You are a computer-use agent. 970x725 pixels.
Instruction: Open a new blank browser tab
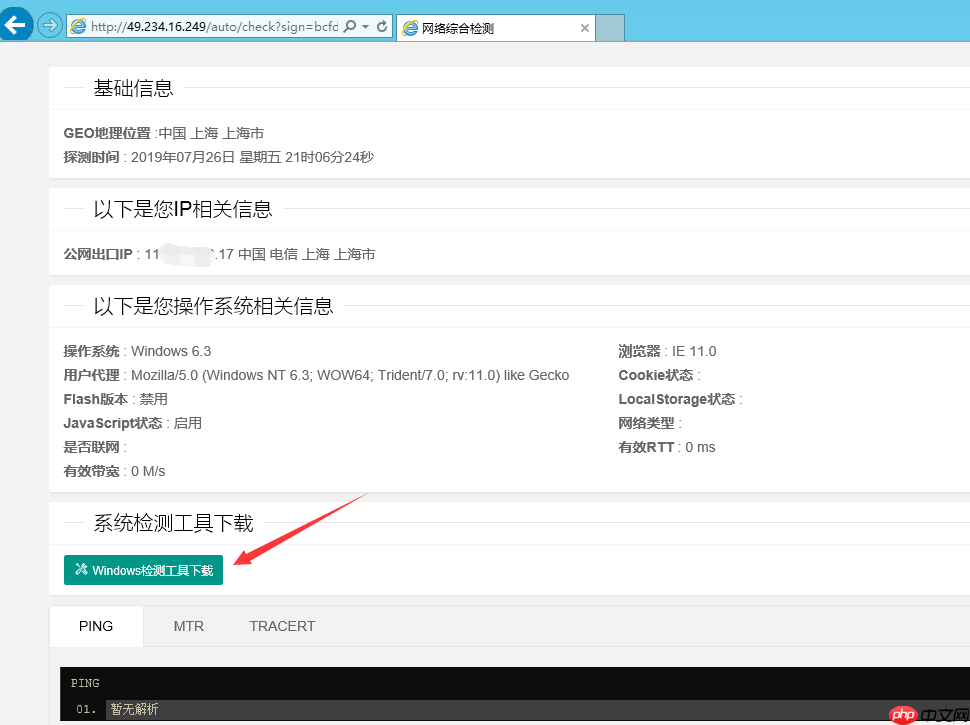pos(610,28)
